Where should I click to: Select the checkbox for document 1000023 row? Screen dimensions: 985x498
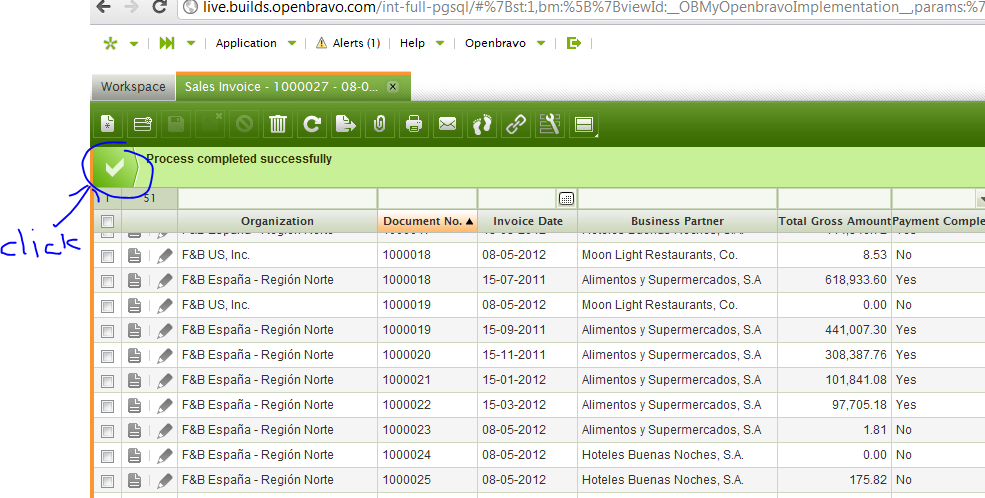[108, 430]
